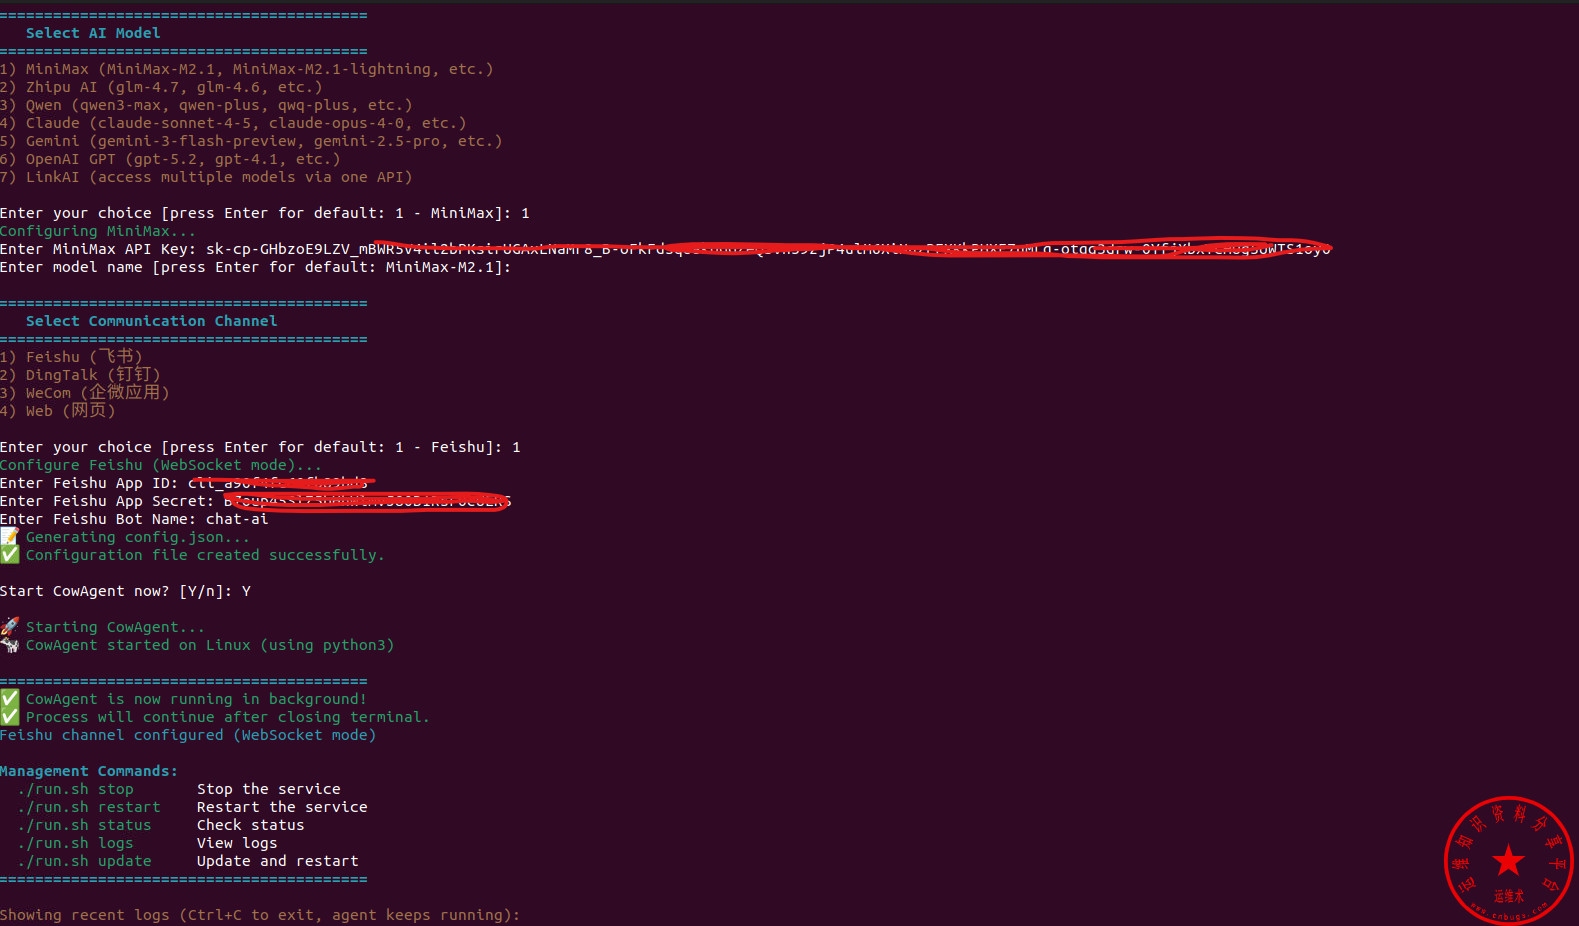Click the green checkmark beside Configuration file created

point(10,555)
